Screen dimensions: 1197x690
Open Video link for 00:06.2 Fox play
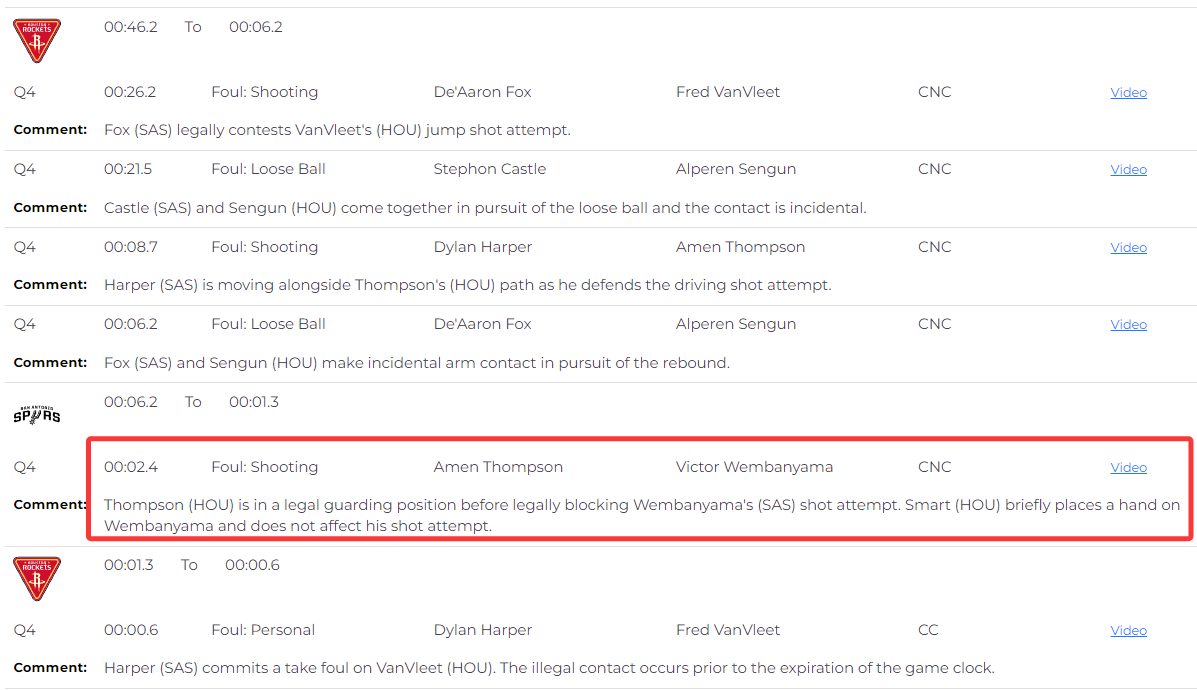pyautogui.click(x=1128, y=324)
